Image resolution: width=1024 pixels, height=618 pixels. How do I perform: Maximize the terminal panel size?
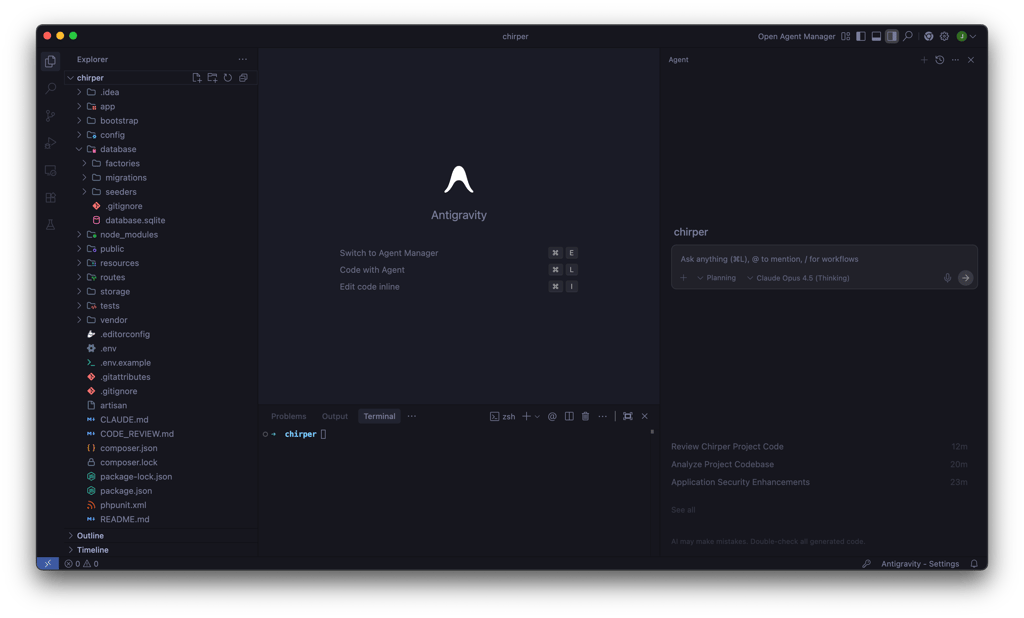pos(628,416)
